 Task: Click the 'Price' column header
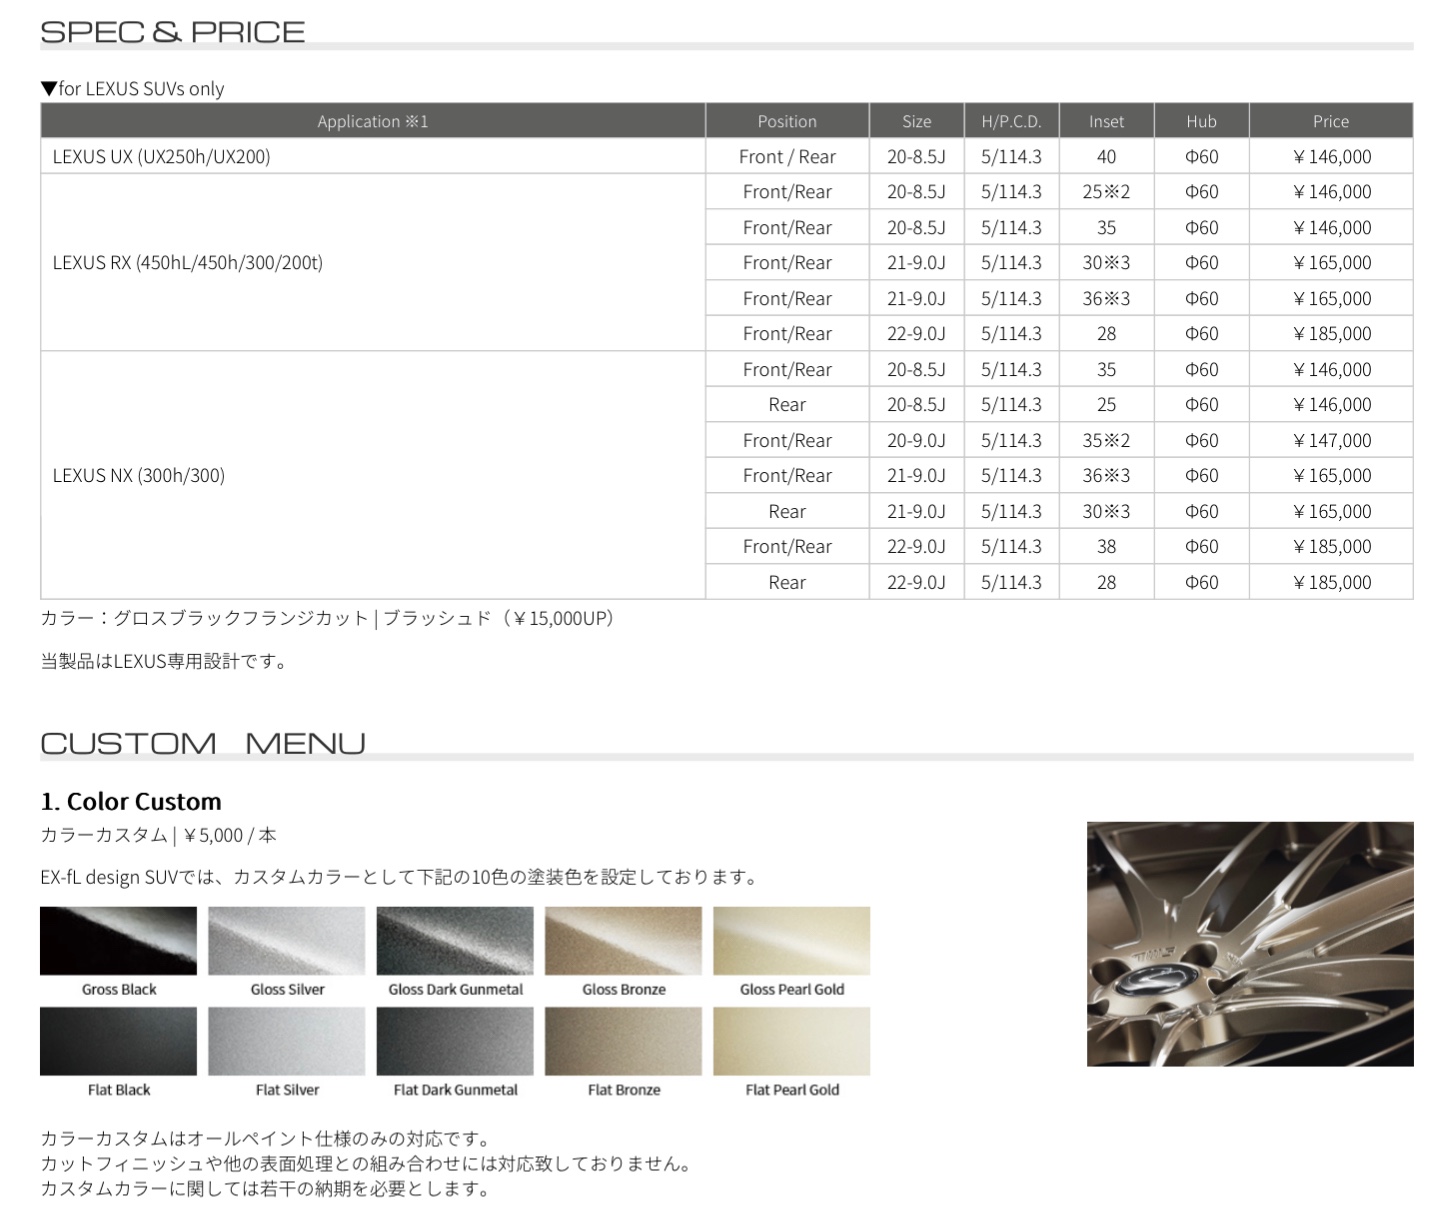coord(1331,121)
